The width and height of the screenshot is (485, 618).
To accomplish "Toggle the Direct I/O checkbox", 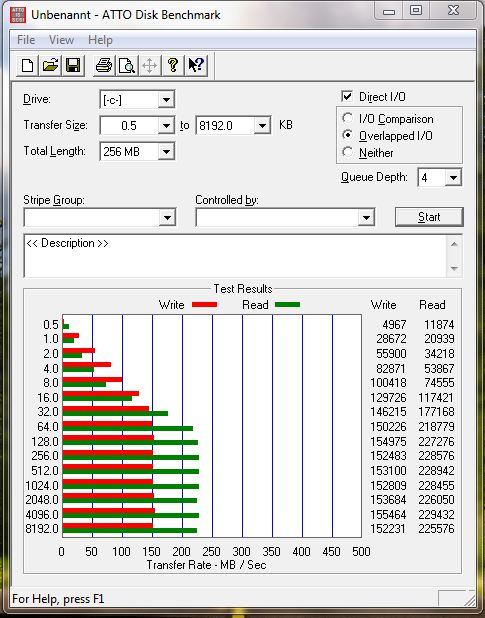I will (347, 96).
